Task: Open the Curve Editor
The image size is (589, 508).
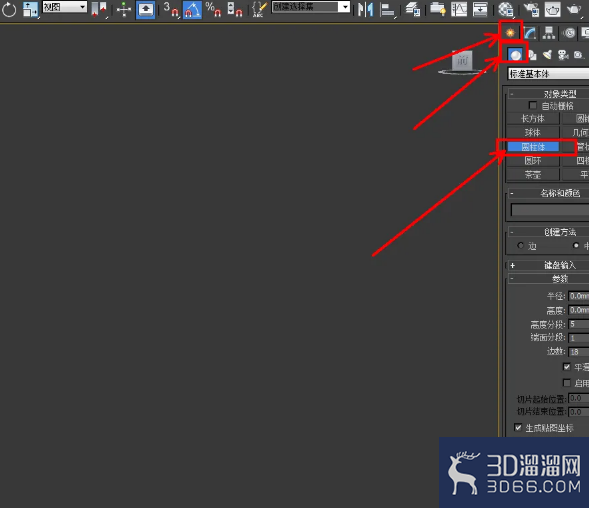Action: pyautogui.click(x=459, y=9)
